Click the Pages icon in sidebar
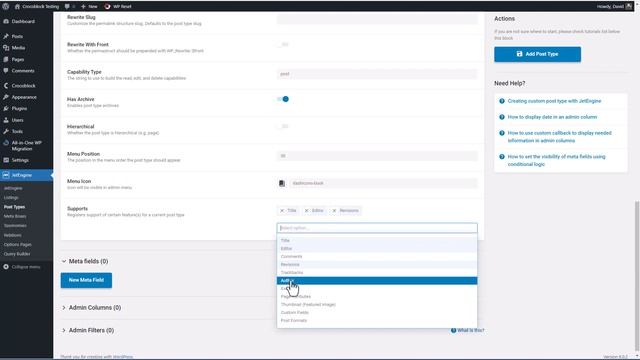 click(x=6, y=59)
